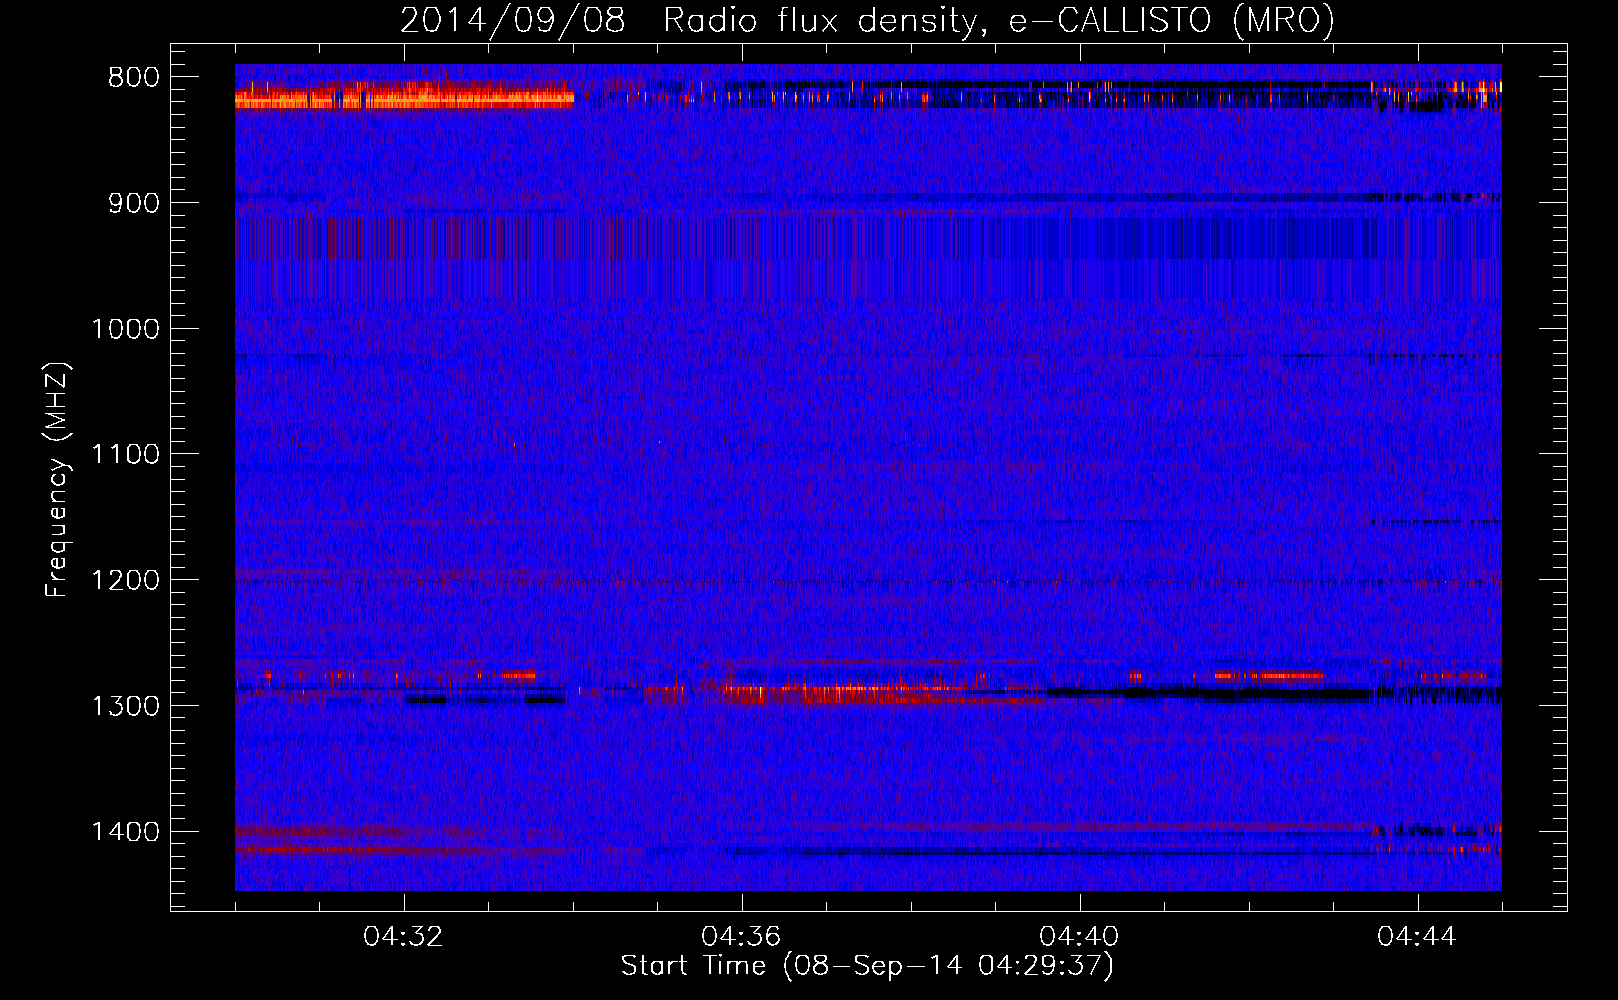
Task: Click the 900 frequency tick label
Action: coord(133,203)
